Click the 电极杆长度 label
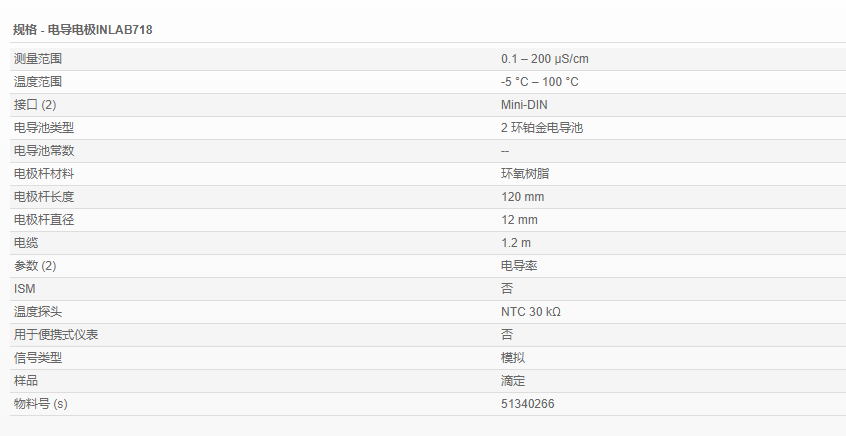846x436 pixels. pyautogui.click(x=44, y=197)
